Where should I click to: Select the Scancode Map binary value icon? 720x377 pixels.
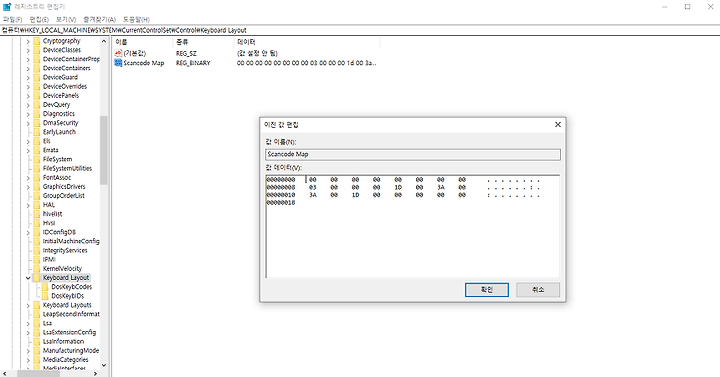[118, 63]
